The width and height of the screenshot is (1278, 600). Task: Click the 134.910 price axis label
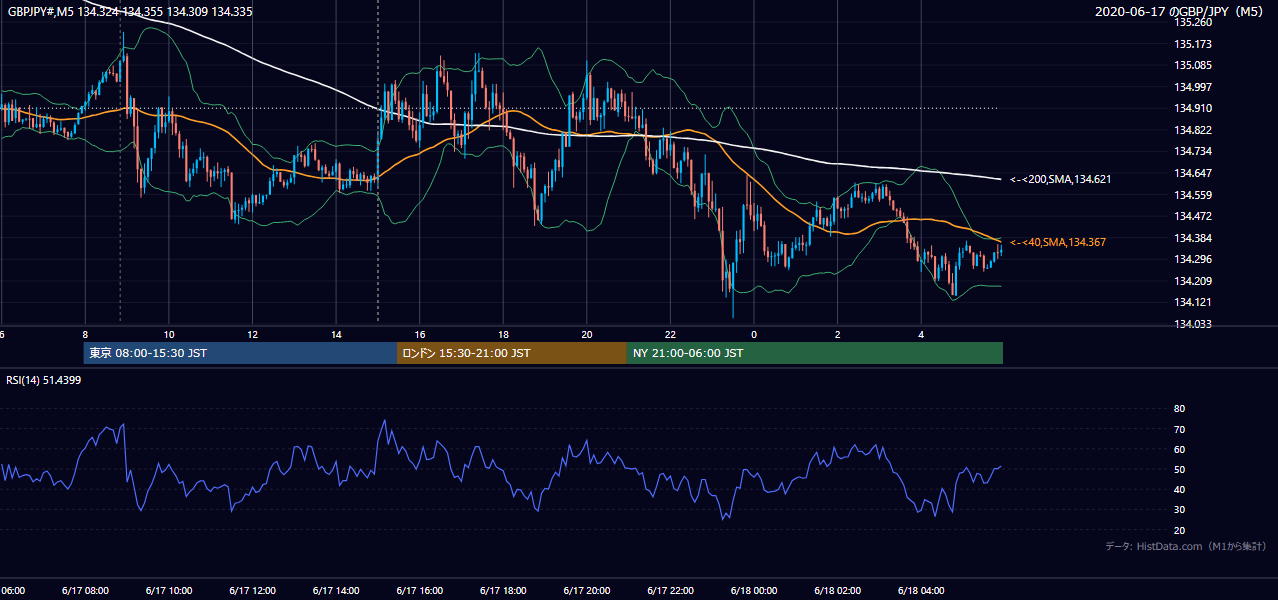[1193, 108]
